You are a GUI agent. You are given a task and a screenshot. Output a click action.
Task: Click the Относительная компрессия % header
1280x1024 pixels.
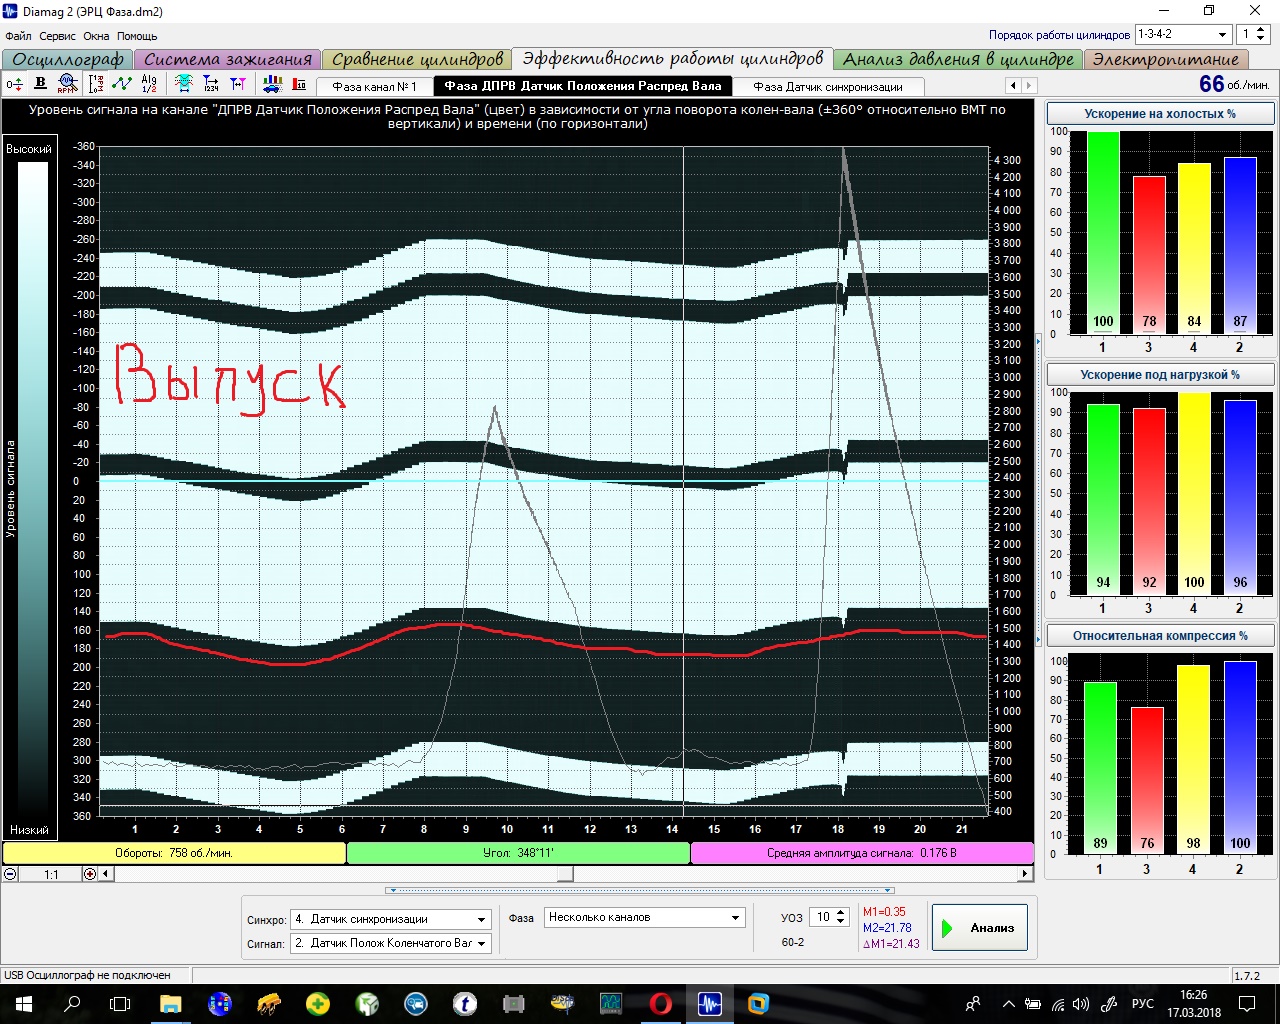[x=1160, y=635]
